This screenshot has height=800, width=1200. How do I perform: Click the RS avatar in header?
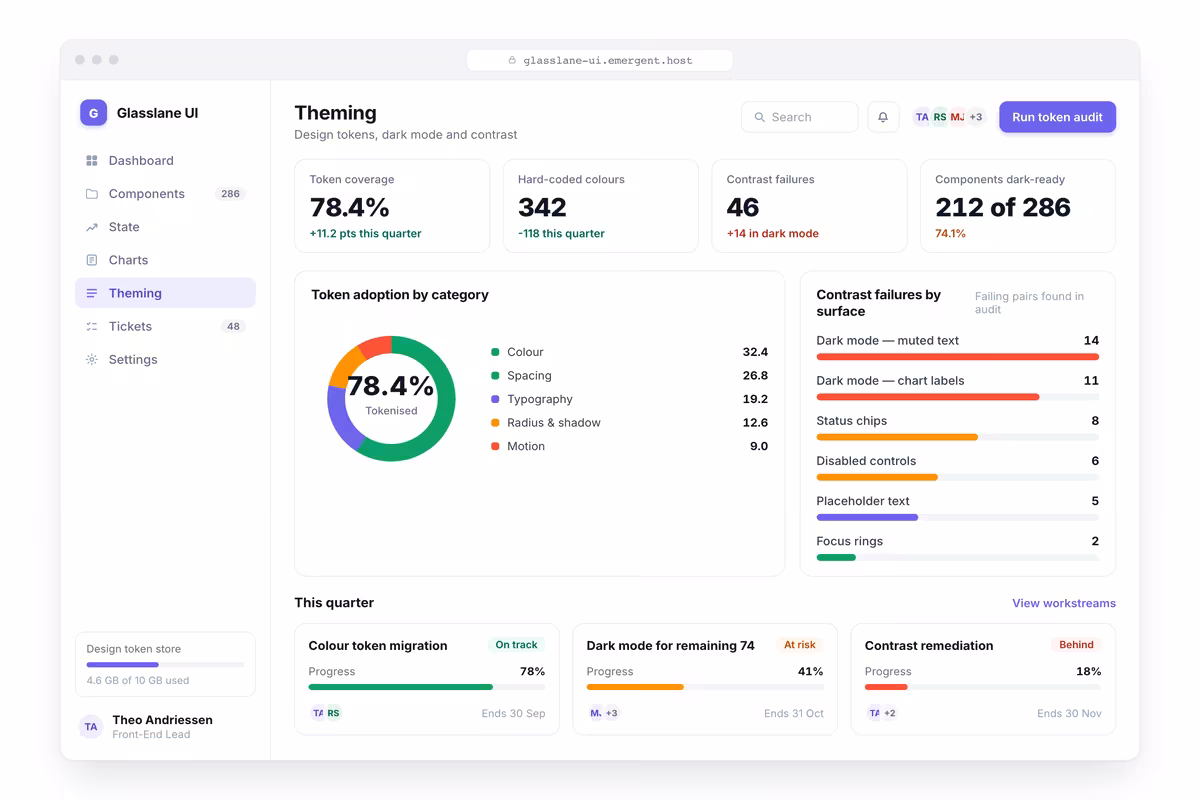point(940,117)
